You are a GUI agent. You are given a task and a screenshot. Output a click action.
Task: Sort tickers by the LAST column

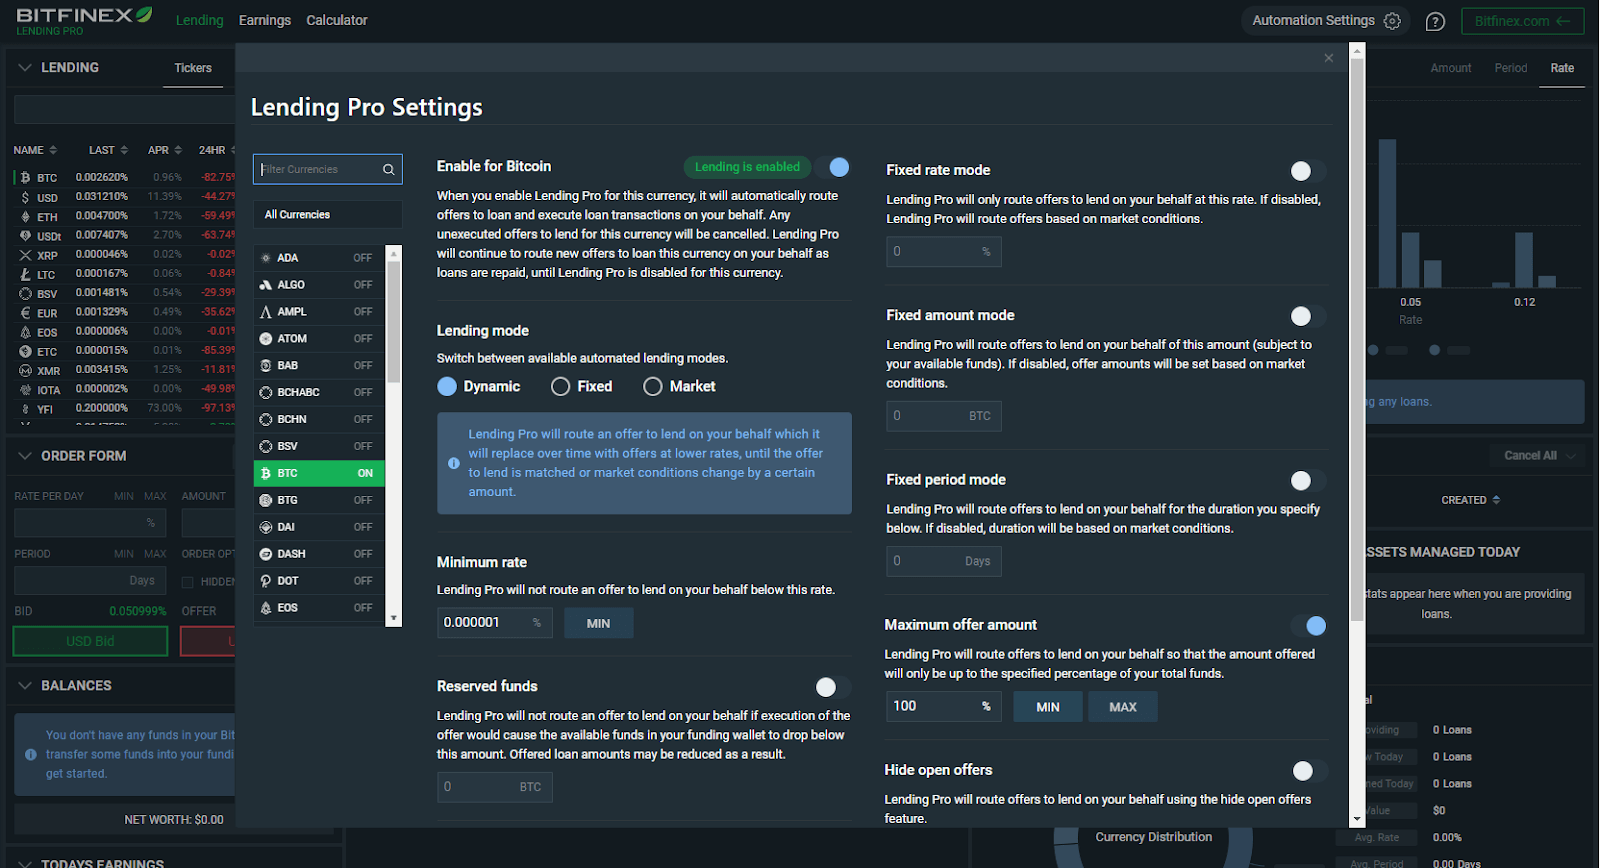point(108,150)
